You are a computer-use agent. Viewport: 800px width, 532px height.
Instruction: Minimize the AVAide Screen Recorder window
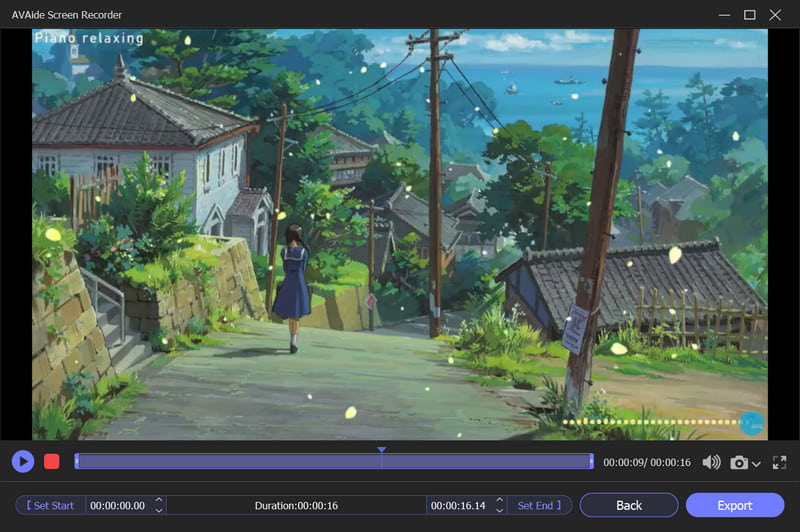click(x=724, y=15)
